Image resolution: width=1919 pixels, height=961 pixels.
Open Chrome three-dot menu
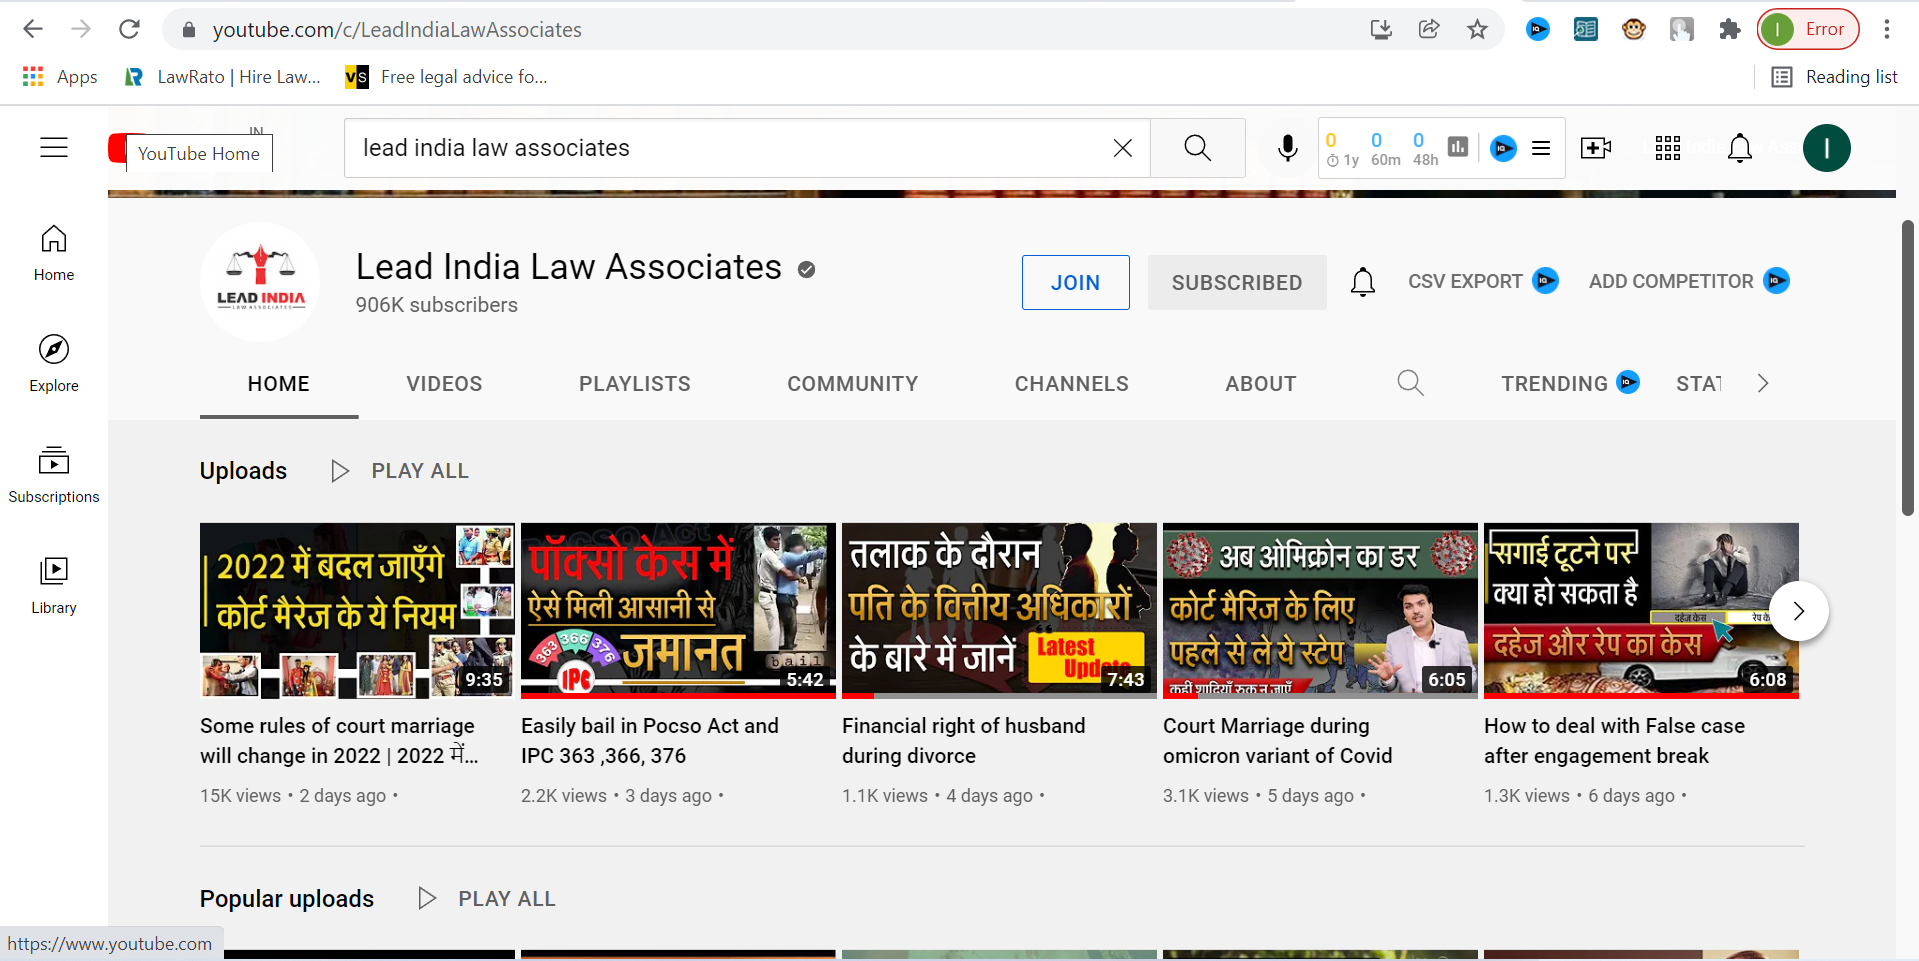pos(1886,29)
